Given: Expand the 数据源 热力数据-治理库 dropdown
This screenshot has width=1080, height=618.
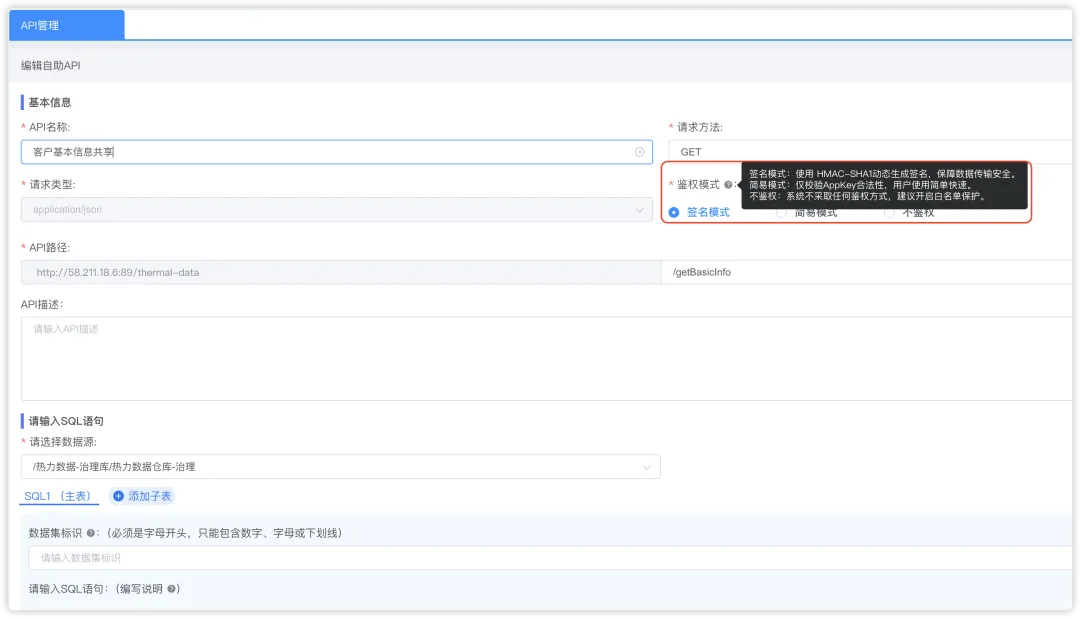Looking at the screenshot, I should [x=341, y=467].
